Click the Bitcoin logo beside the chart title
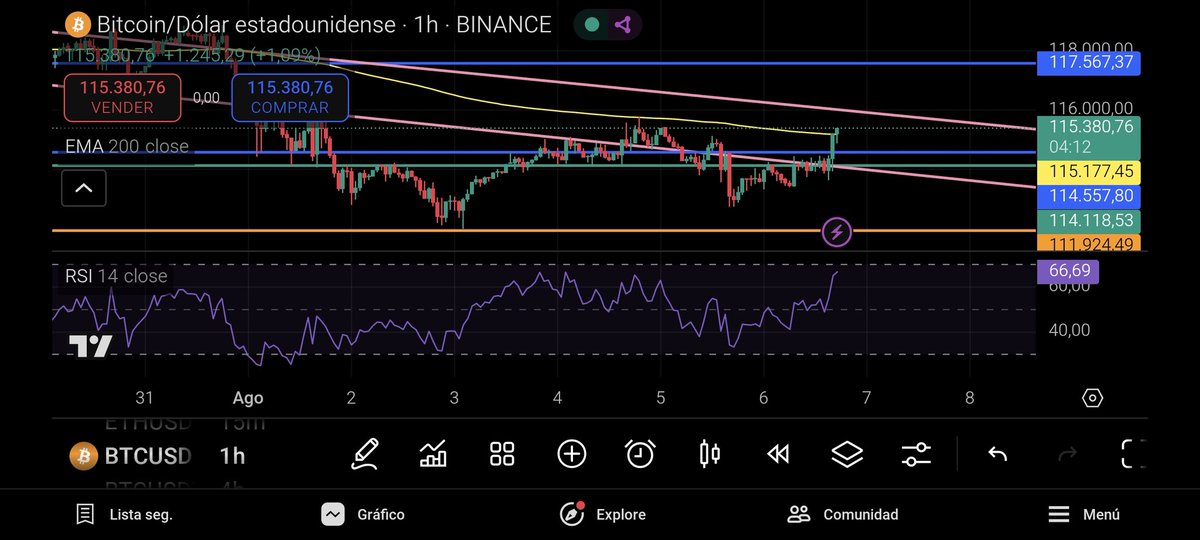Image resolution: width=1200 pixels, height=540 pixels. coord(76,24)
